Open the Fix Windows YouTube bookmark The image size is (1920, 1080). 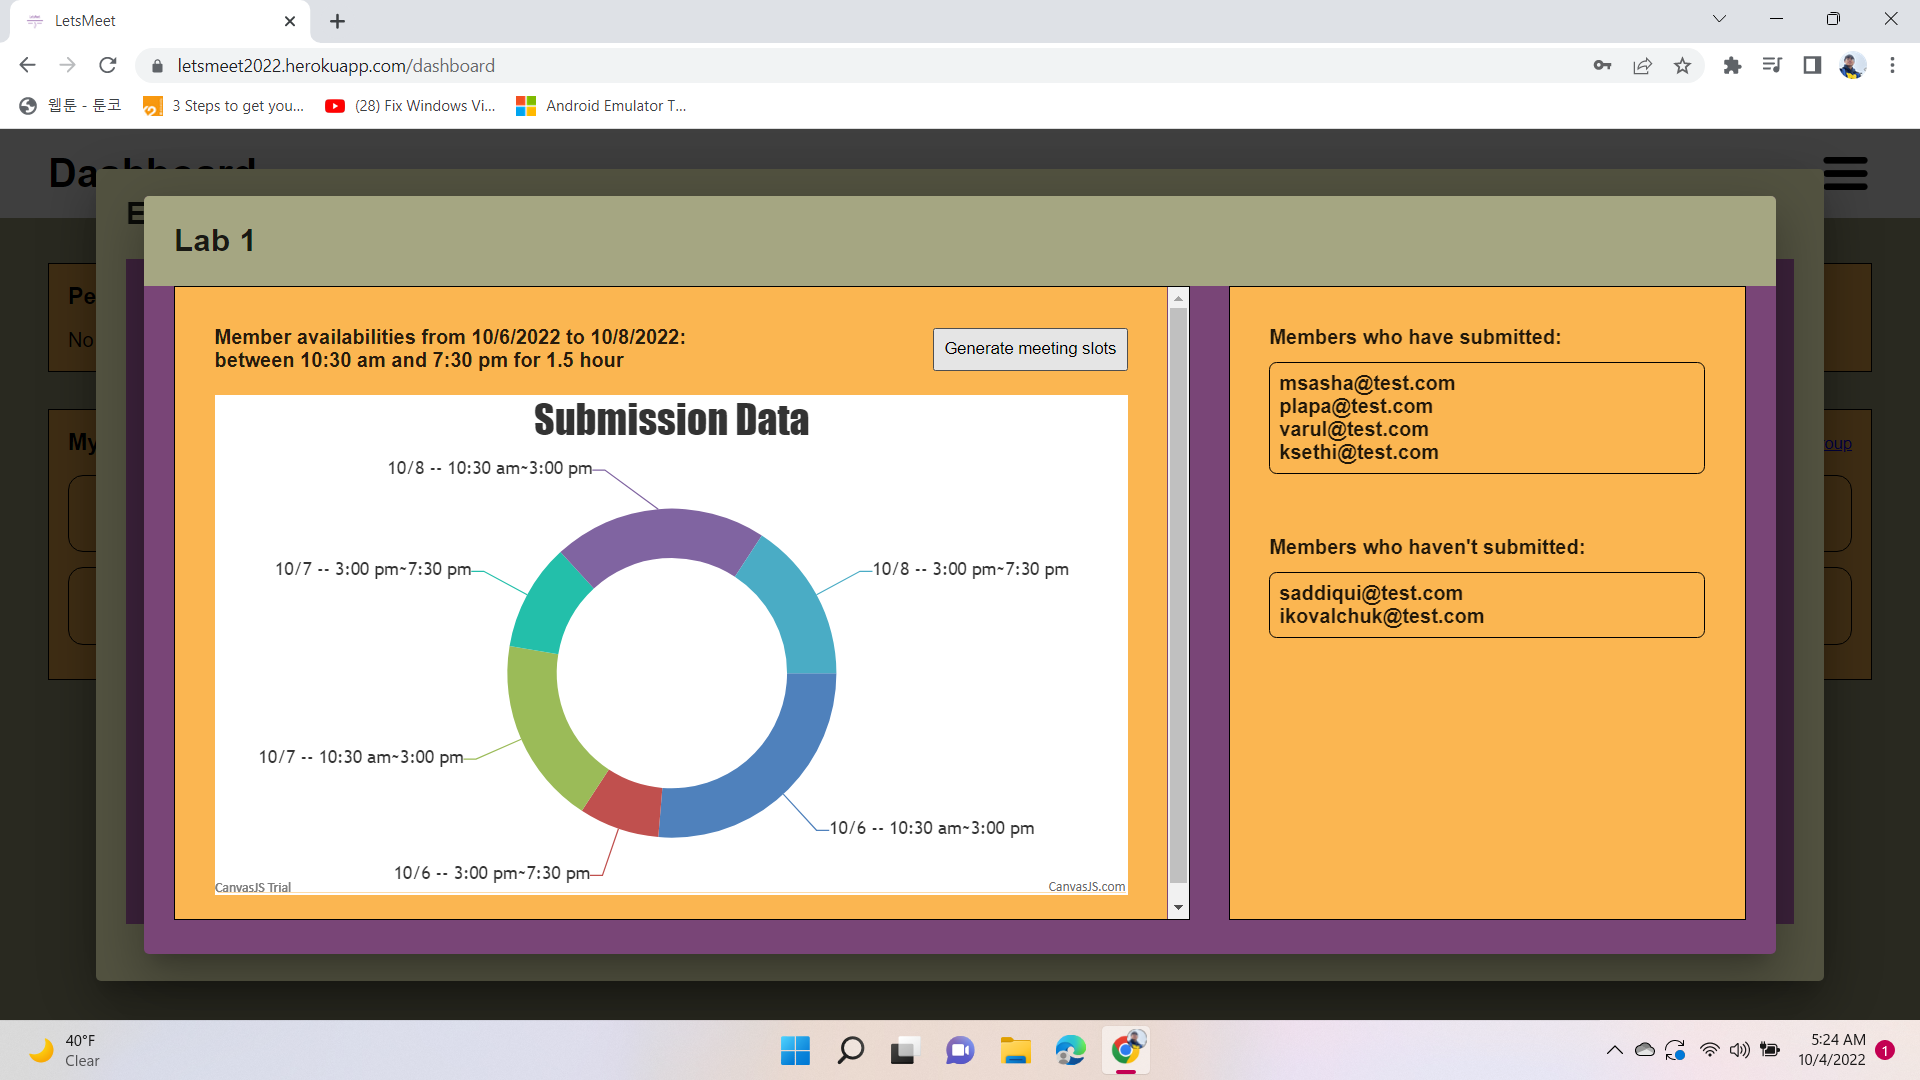(411, 106)
